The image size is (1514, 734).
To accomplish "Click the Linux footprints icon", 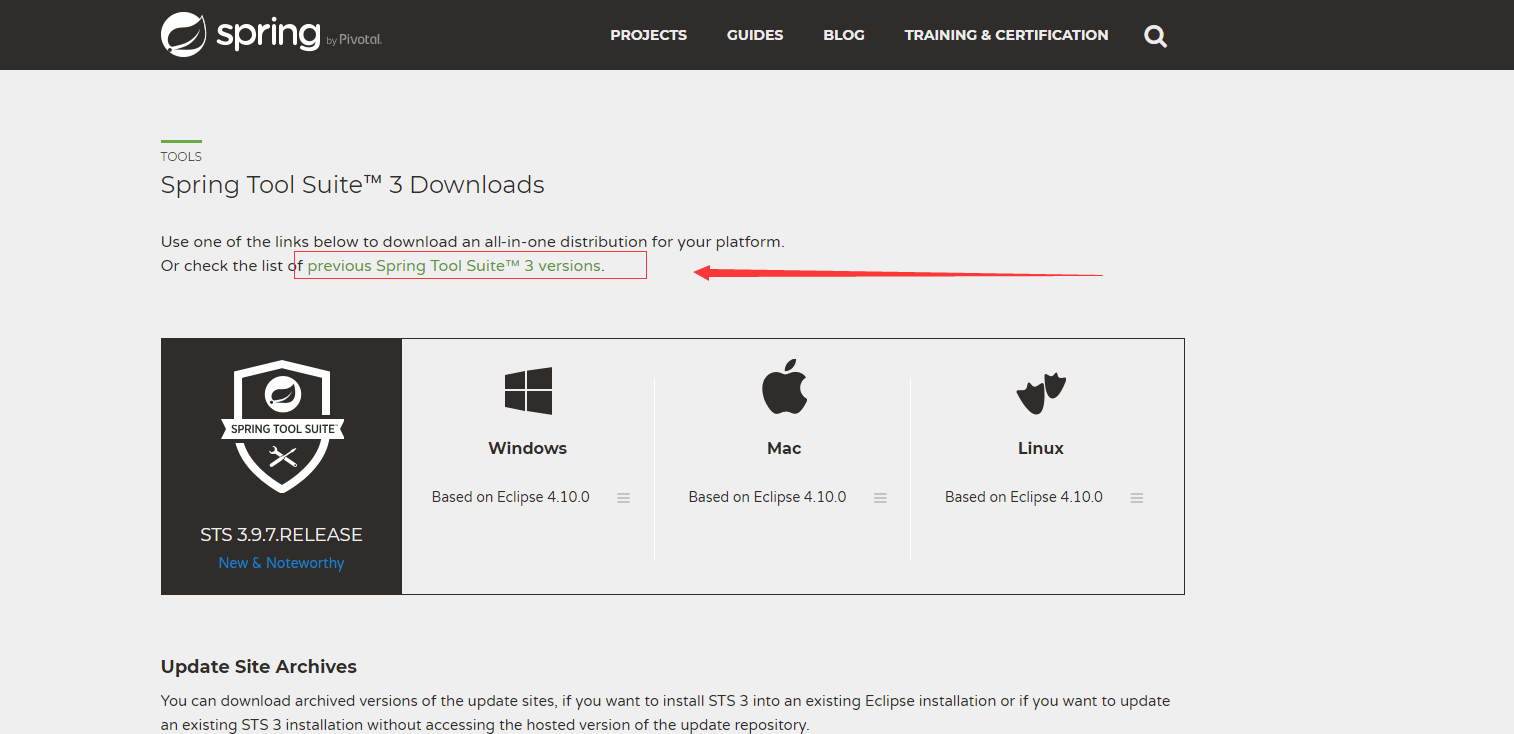I will [1041, 394].
